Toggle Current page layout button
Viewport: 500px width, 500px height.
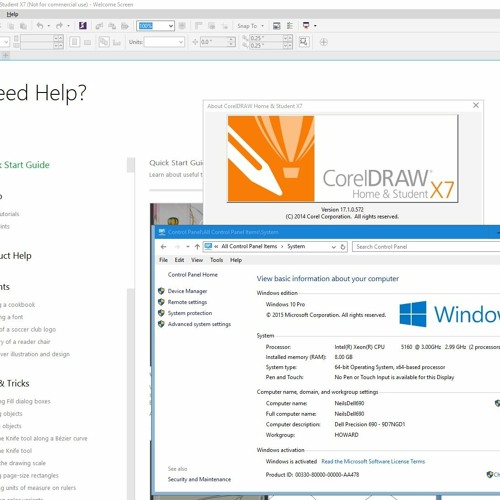point(117,42)
